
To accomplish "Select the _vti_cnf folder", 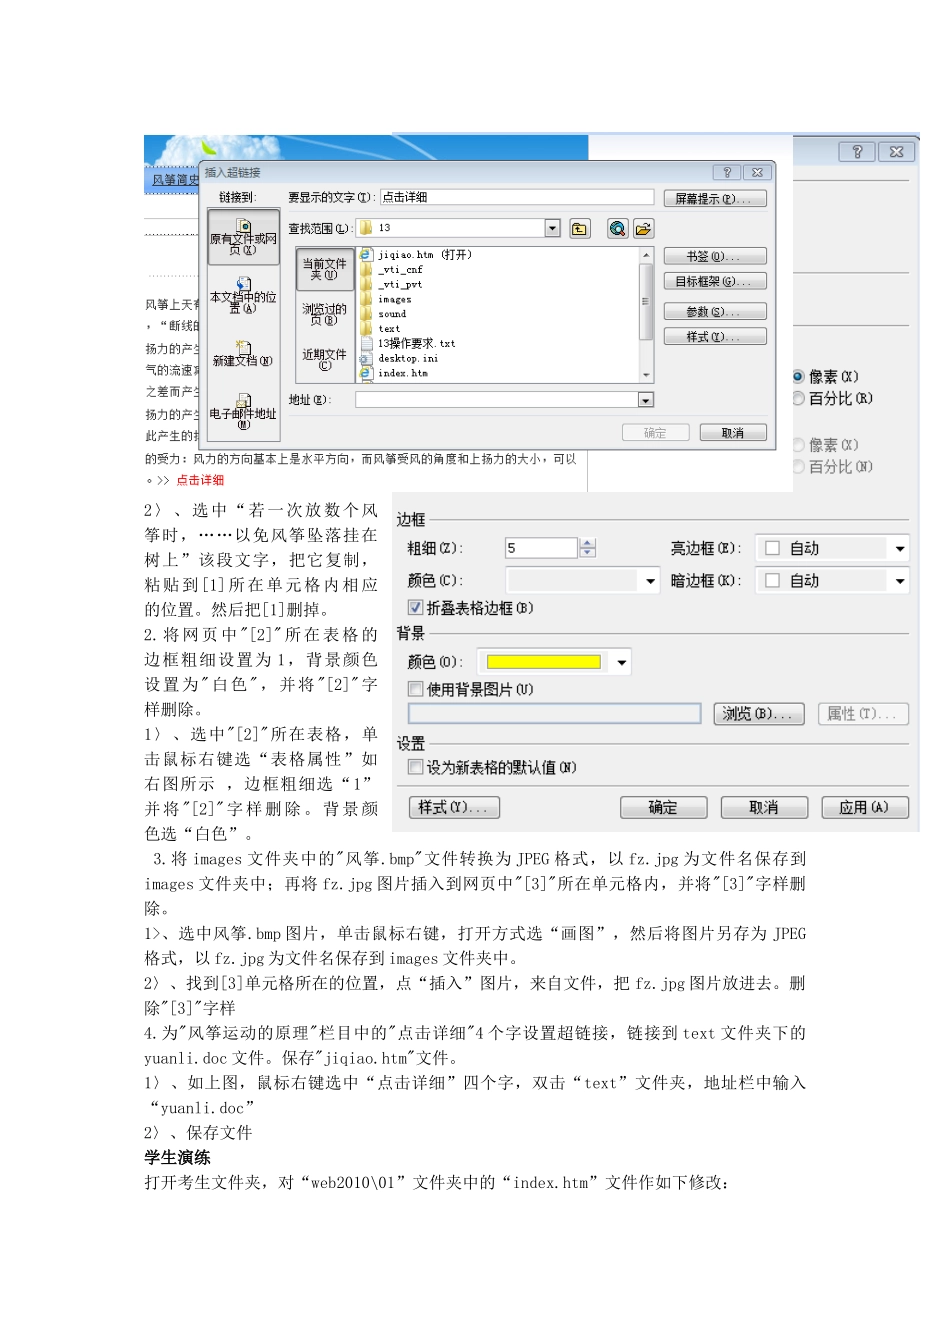I will pyautogui.click(x=392, y=269).
